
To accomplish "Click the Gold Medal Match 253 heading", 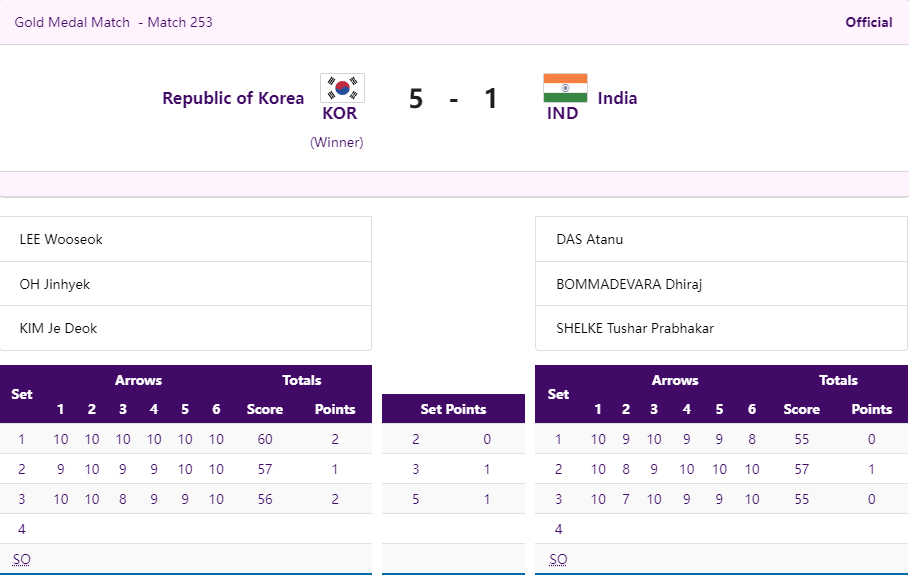I will pos(113,22).
